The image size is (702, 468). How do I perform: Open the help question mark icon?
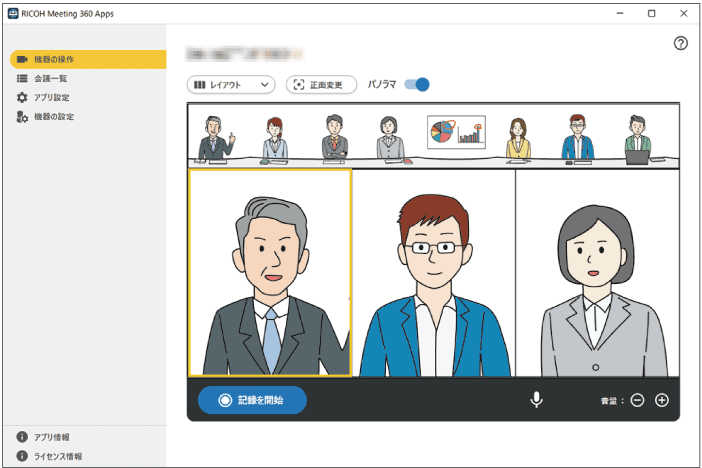click(x=681, y=43)
